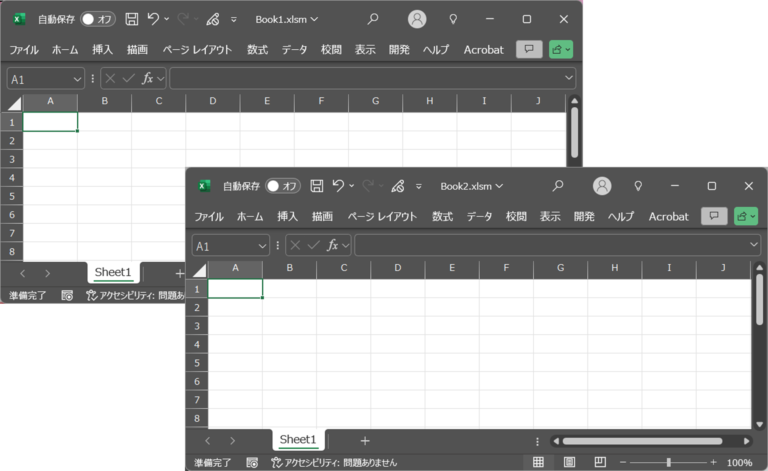Open the 数式 tab in Book2 ribbon
This screenshot has height=471, width=768.
pos(442,216)
